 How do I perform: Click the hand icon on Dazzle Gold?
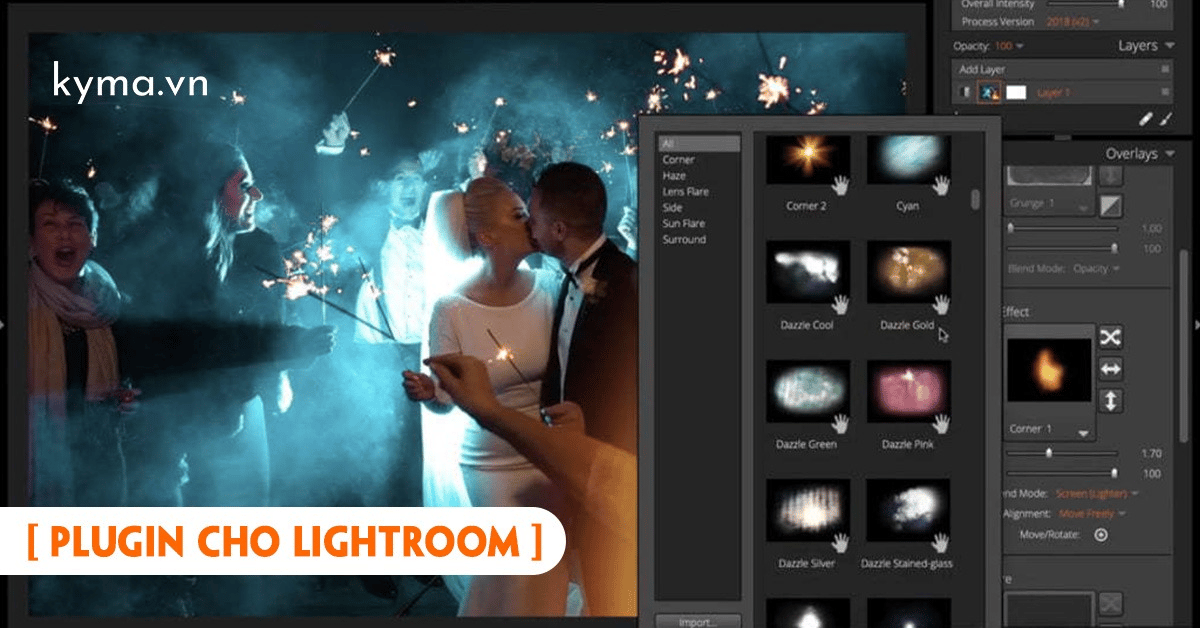click(940, 303)
